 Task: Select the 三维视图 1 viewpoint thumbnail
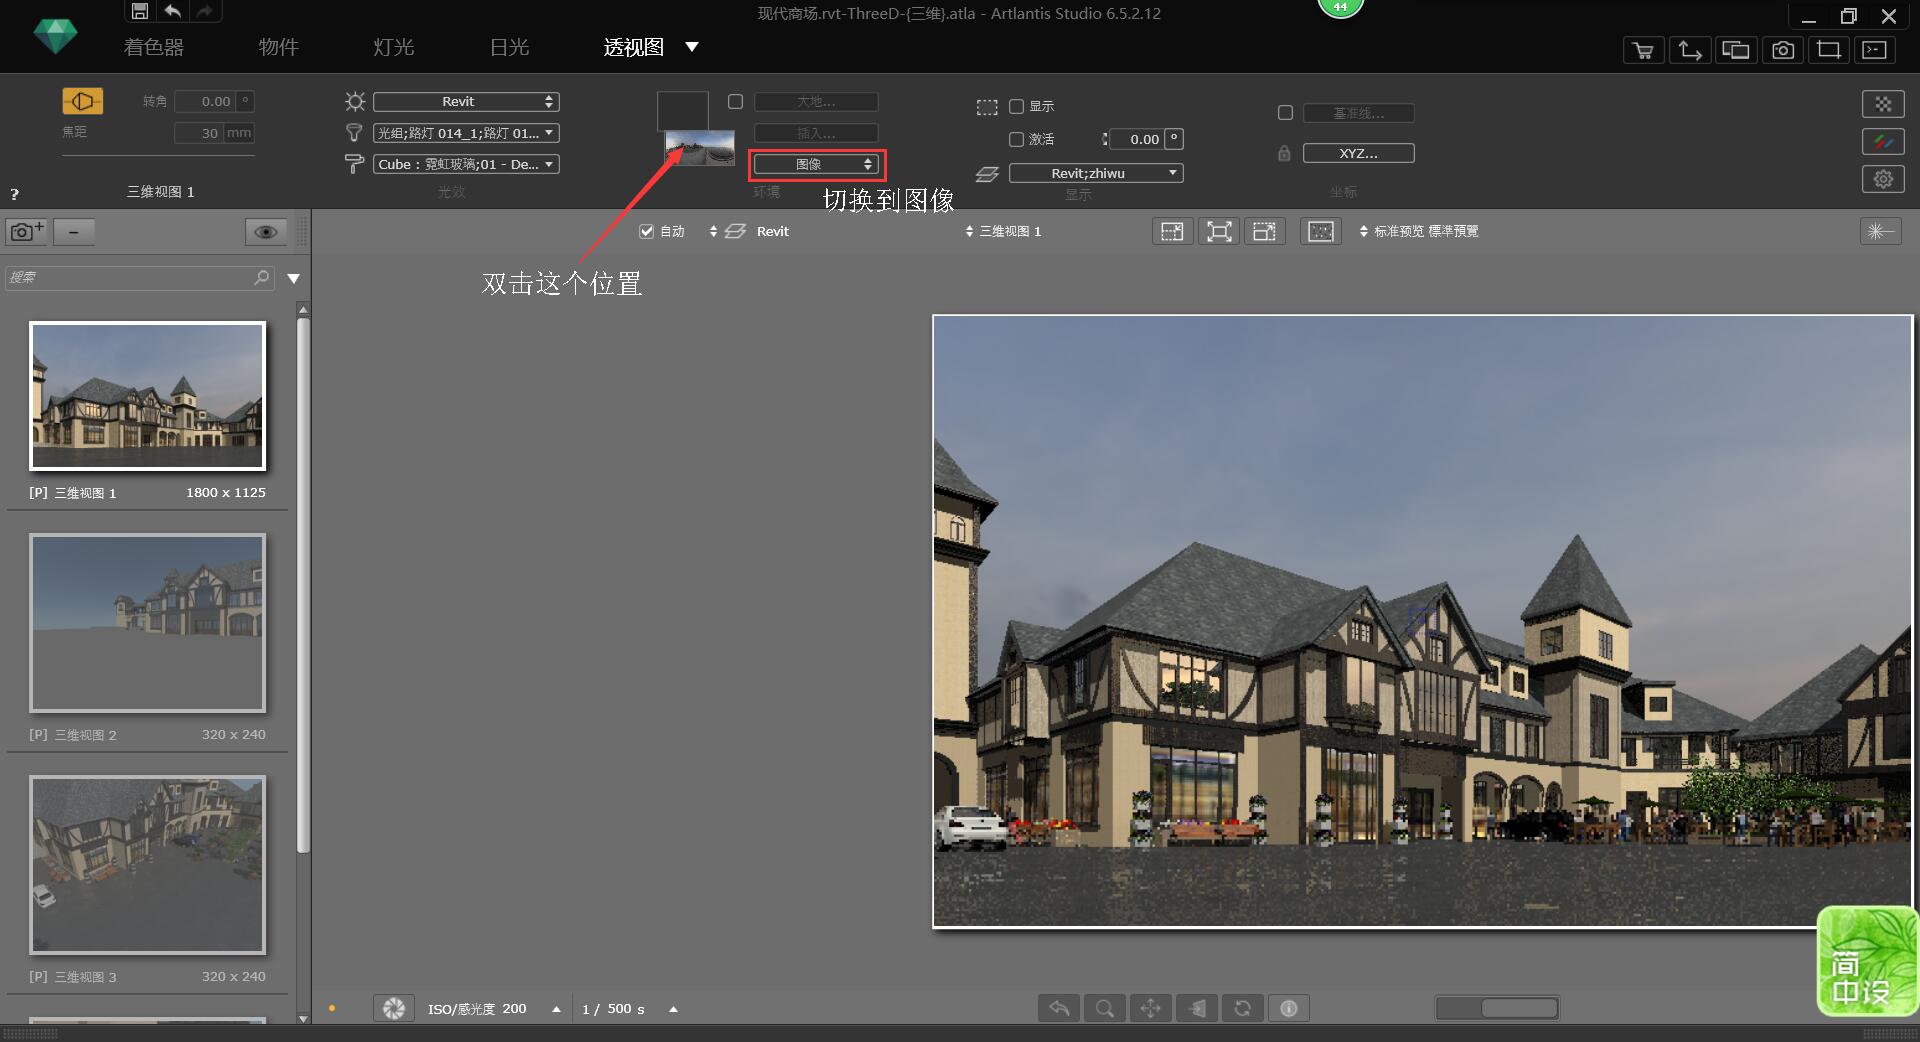pyautogui.click(x=147, y=396)
